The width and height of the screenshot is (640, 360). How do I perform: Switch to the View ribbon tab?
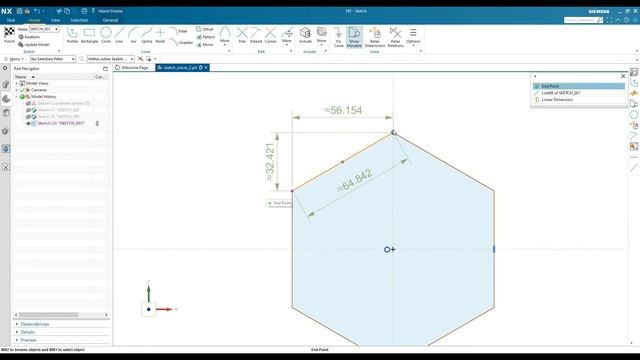click(x=56, y=20)
